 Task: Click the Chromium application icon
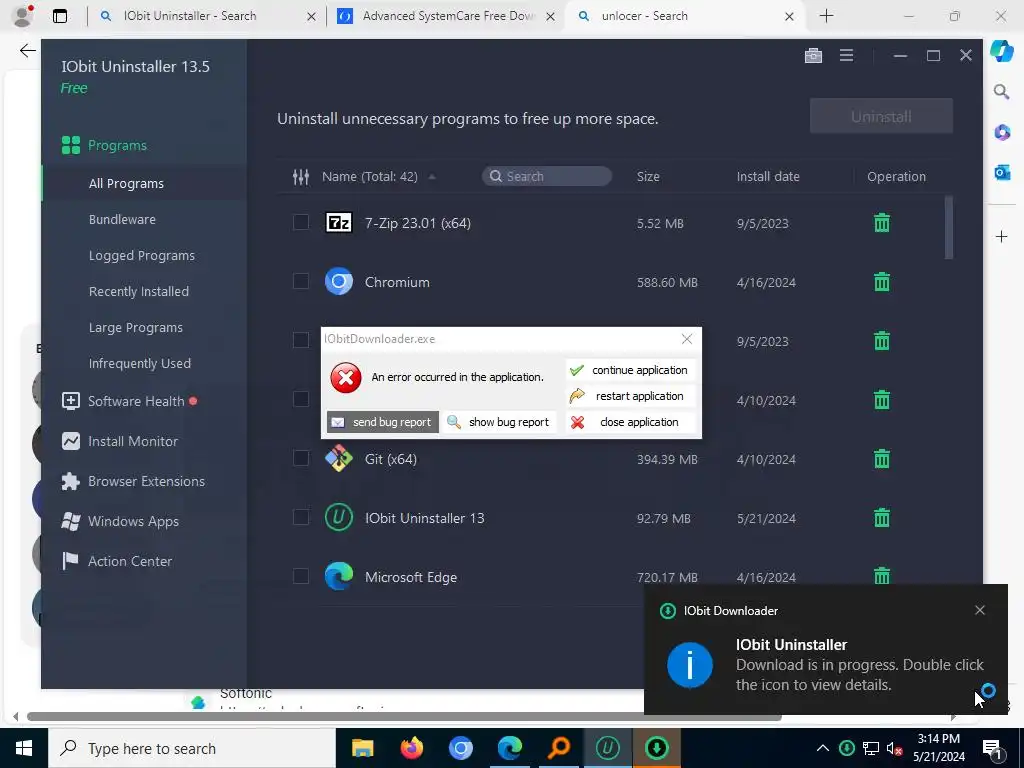coord(339,282)
